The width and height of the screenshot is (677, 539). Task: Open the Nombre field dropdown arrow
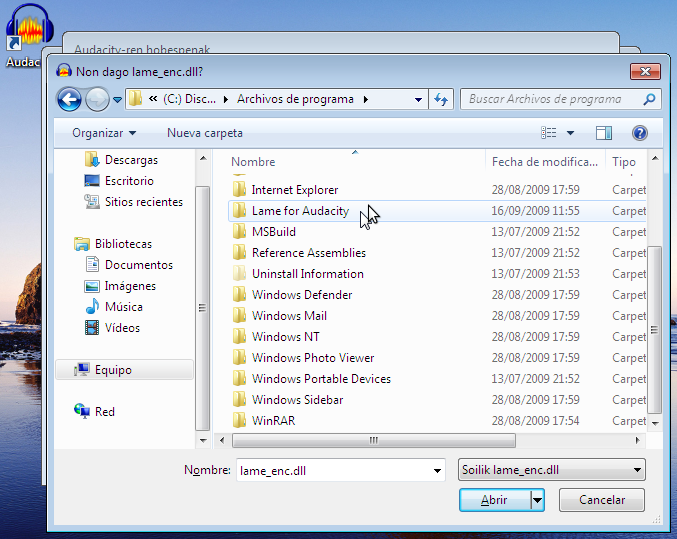437,471
